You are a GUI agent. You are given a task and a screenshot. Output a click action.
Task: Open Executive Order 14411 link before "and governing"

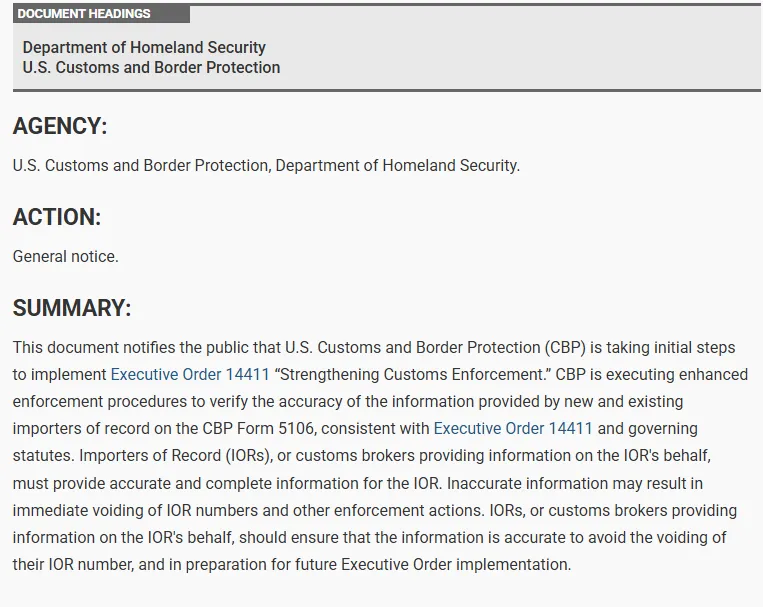[x=513, y=428]
